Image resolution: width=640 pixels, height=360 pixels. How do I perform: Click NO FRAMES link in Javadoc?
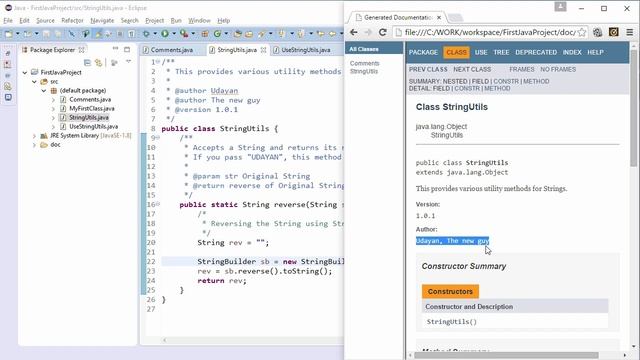point(558,69)
